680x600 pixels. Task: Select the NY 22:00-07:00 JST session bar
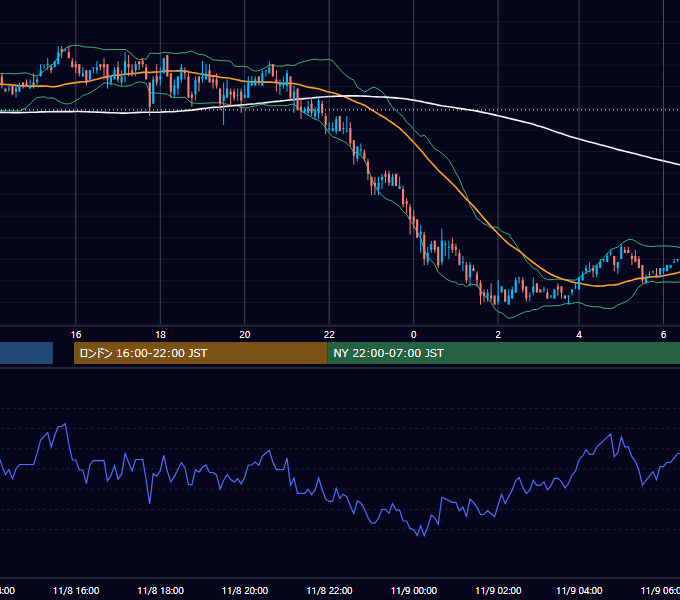point(503,353)
